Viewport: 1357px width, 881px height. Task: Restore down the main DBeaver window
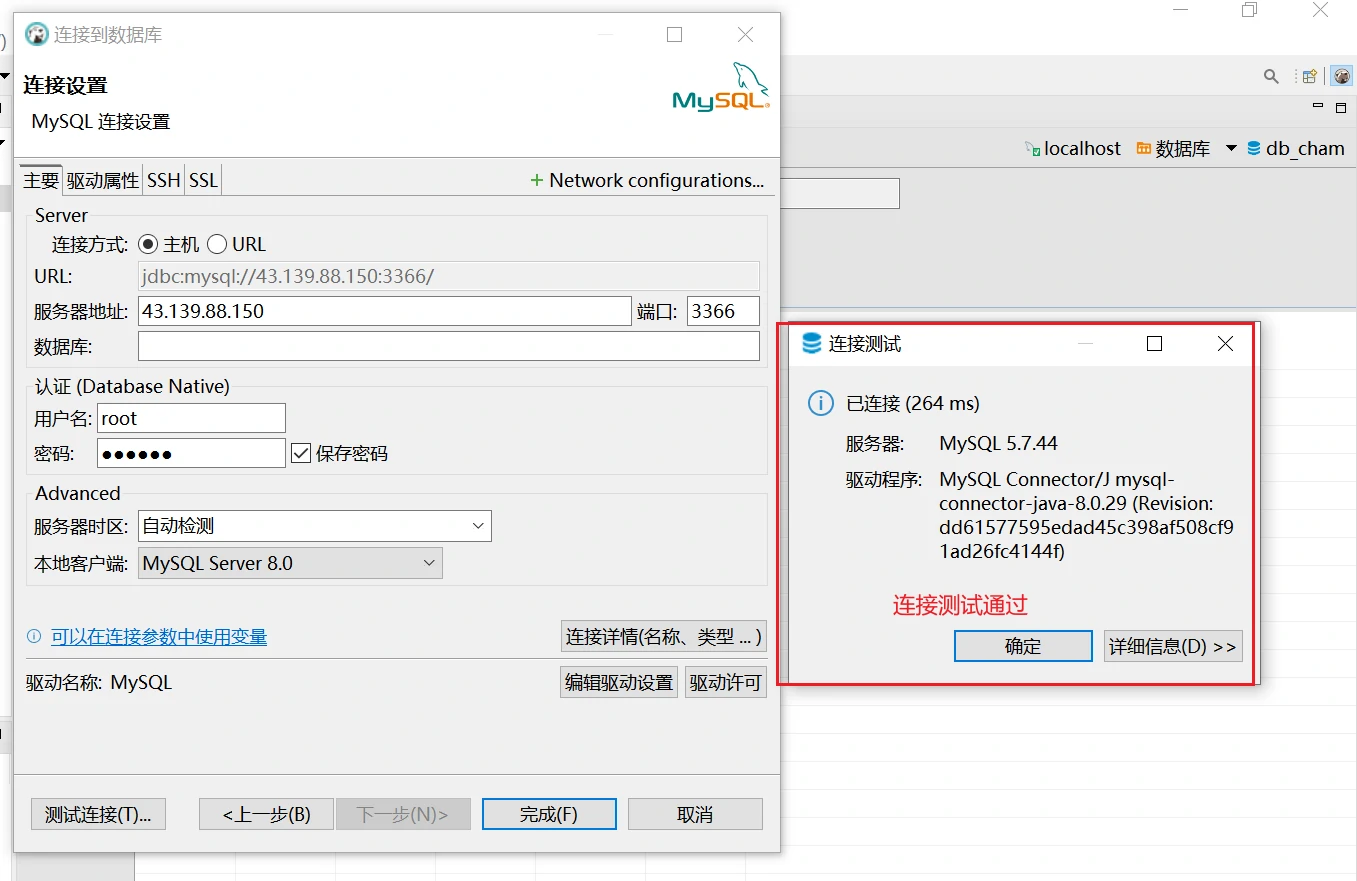1249,10
